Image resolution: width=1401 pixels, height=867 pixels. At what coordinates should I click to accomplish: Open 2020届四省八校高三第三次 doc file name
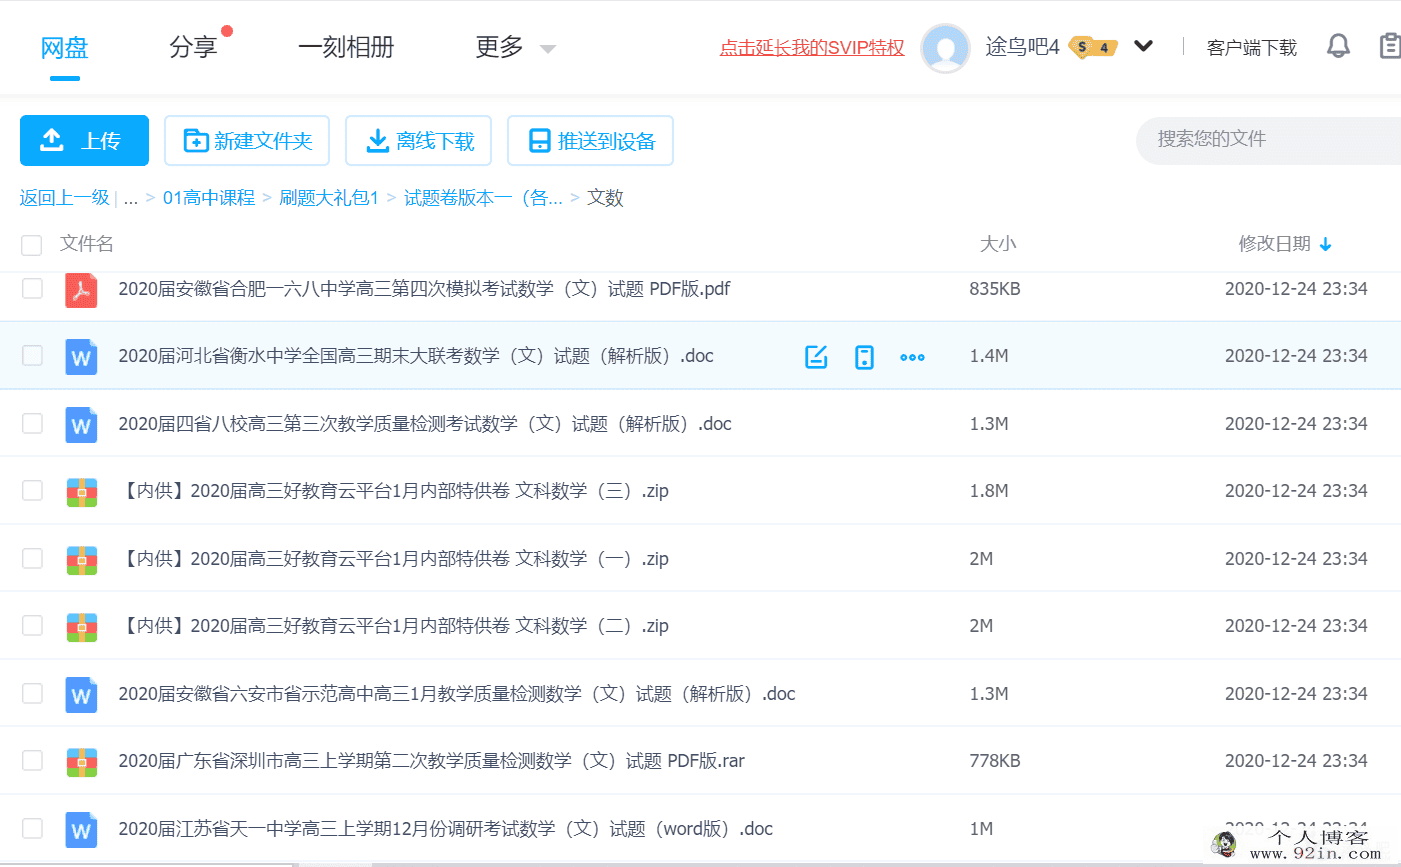click(425, 424)
